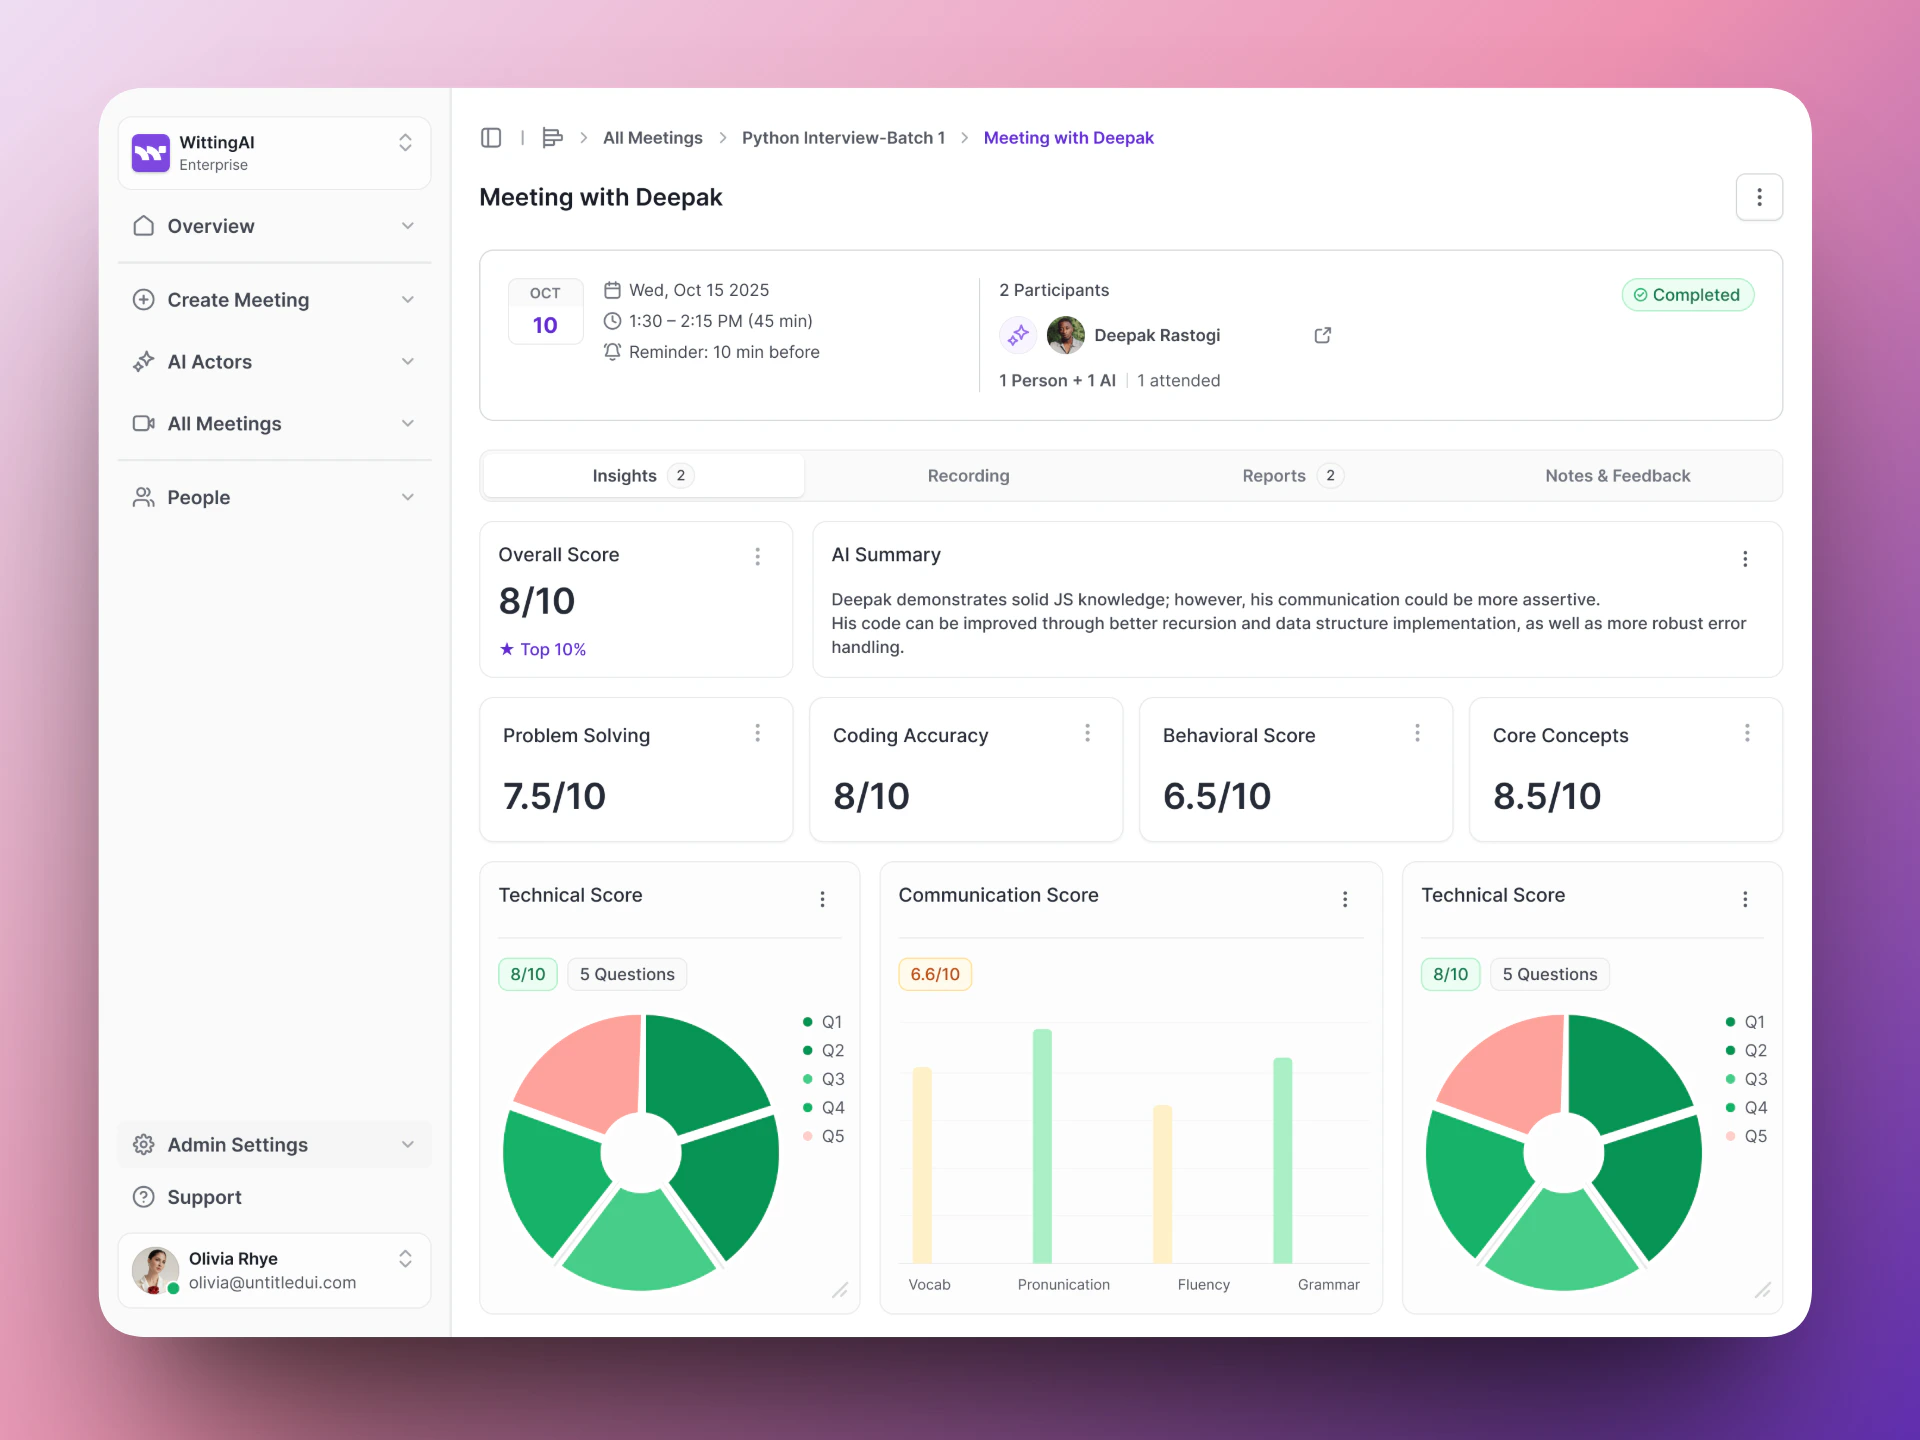Open Deepak Rastogi's external profile link icon
This screenshot has width=1920, height=1440.
coord(1322,335)
